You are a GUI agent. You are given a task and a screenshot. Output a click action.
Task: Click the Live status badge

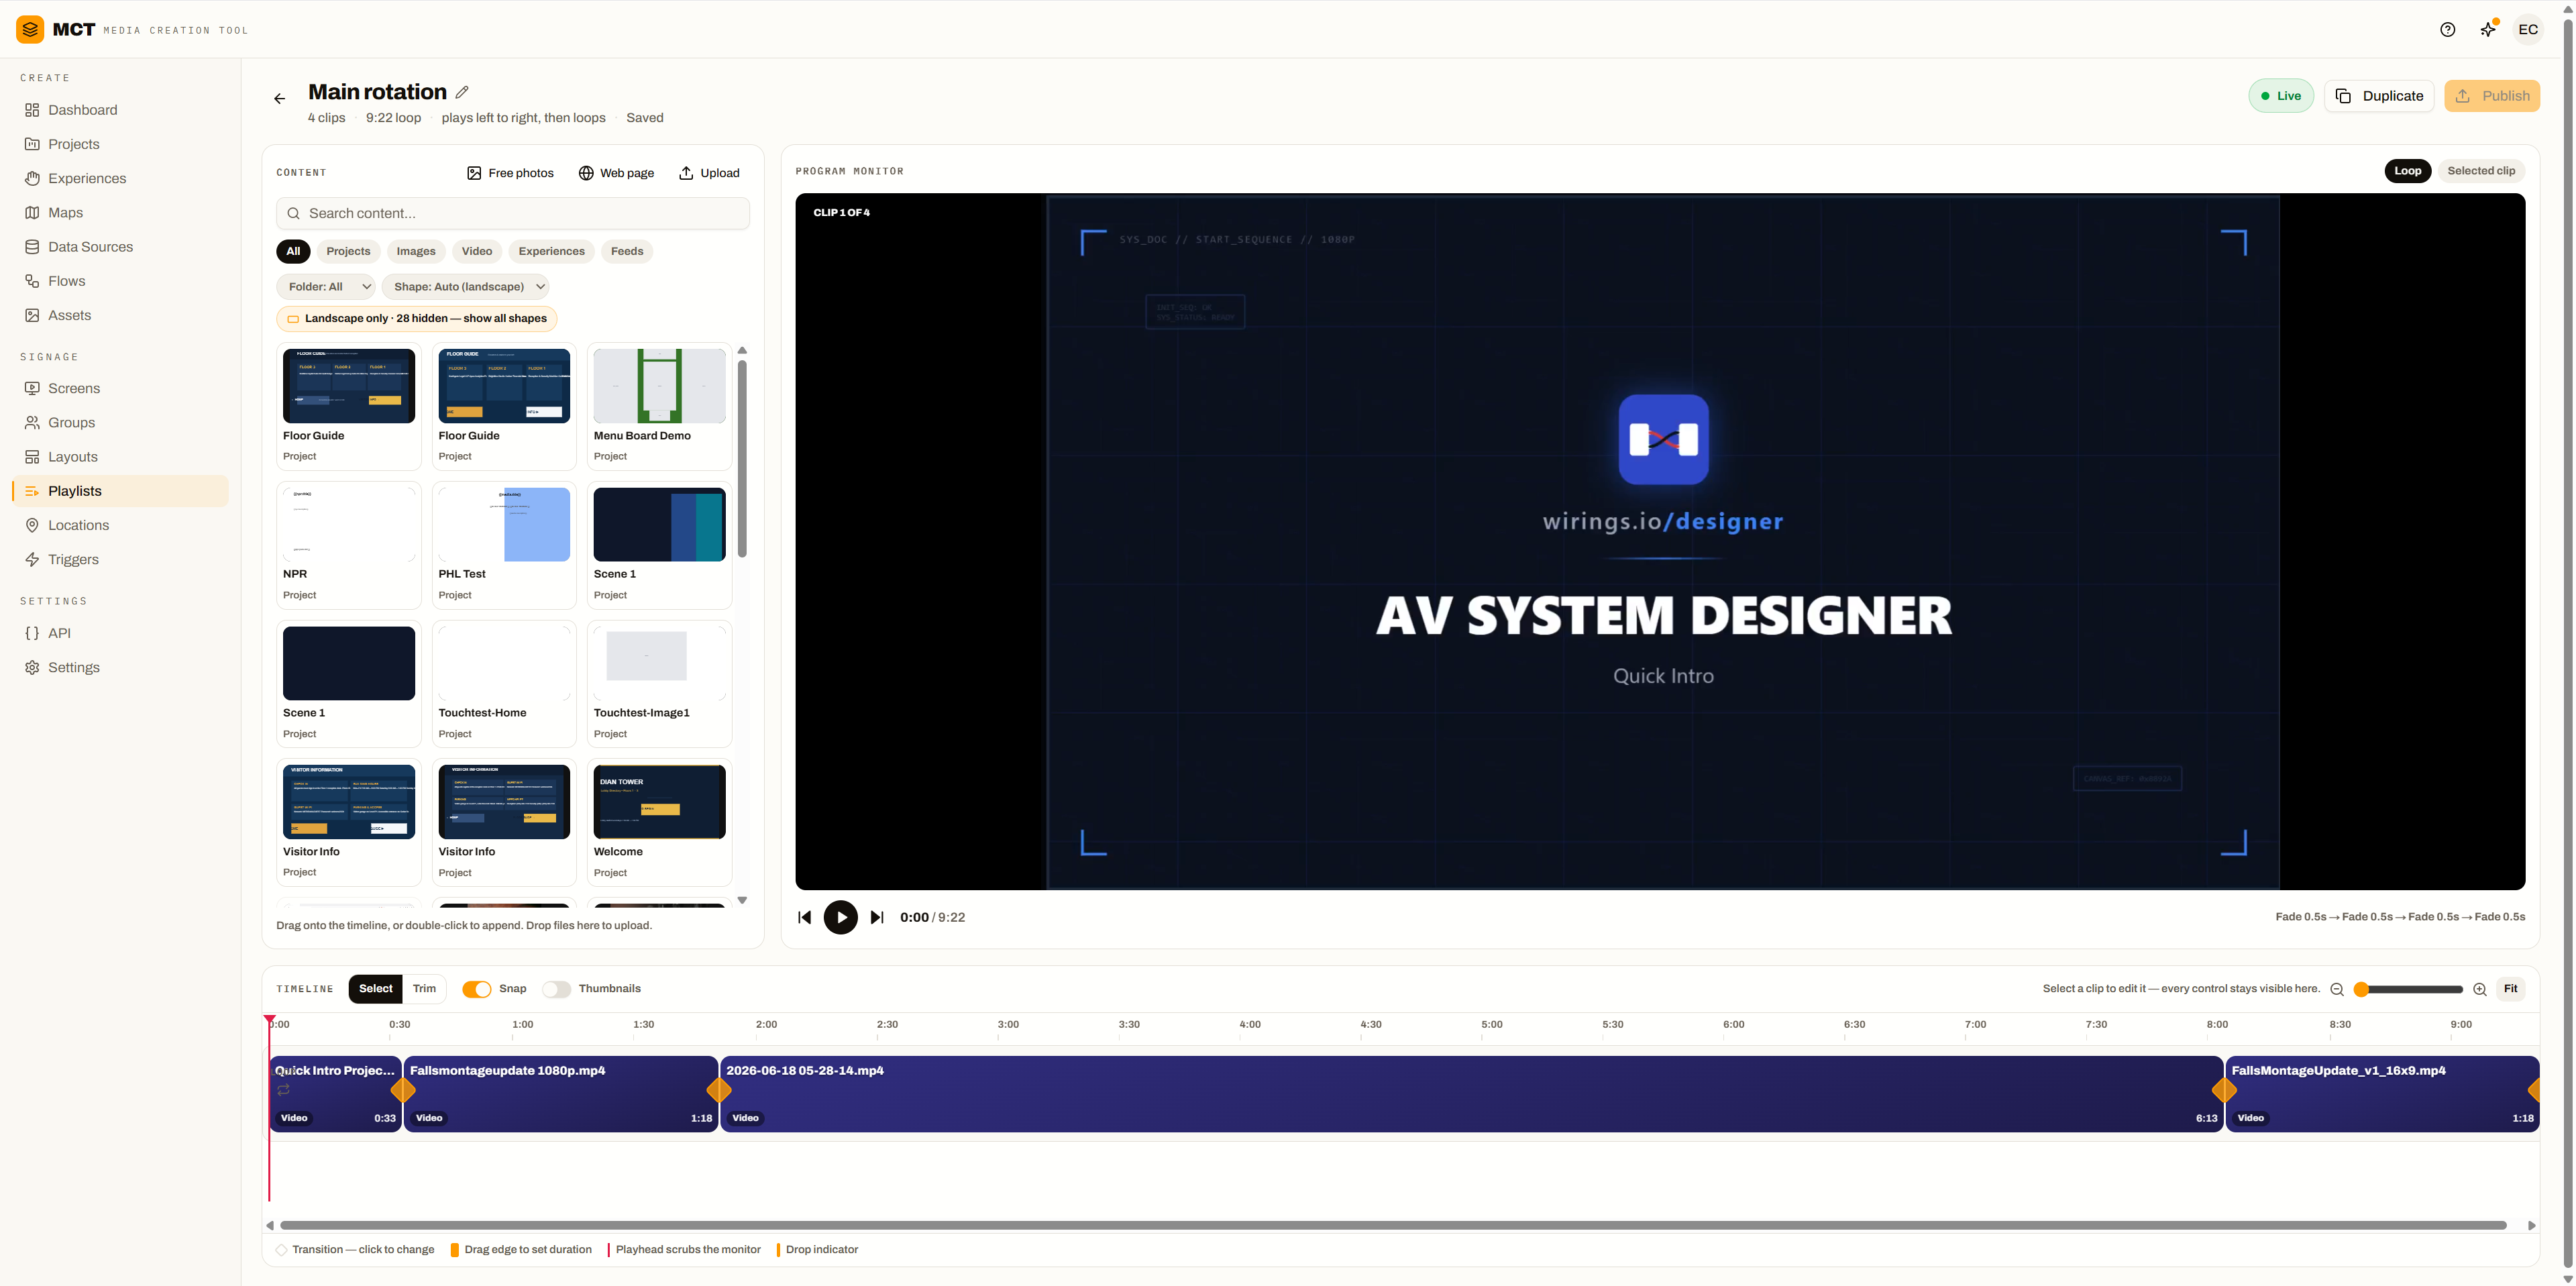(2281, 96)
